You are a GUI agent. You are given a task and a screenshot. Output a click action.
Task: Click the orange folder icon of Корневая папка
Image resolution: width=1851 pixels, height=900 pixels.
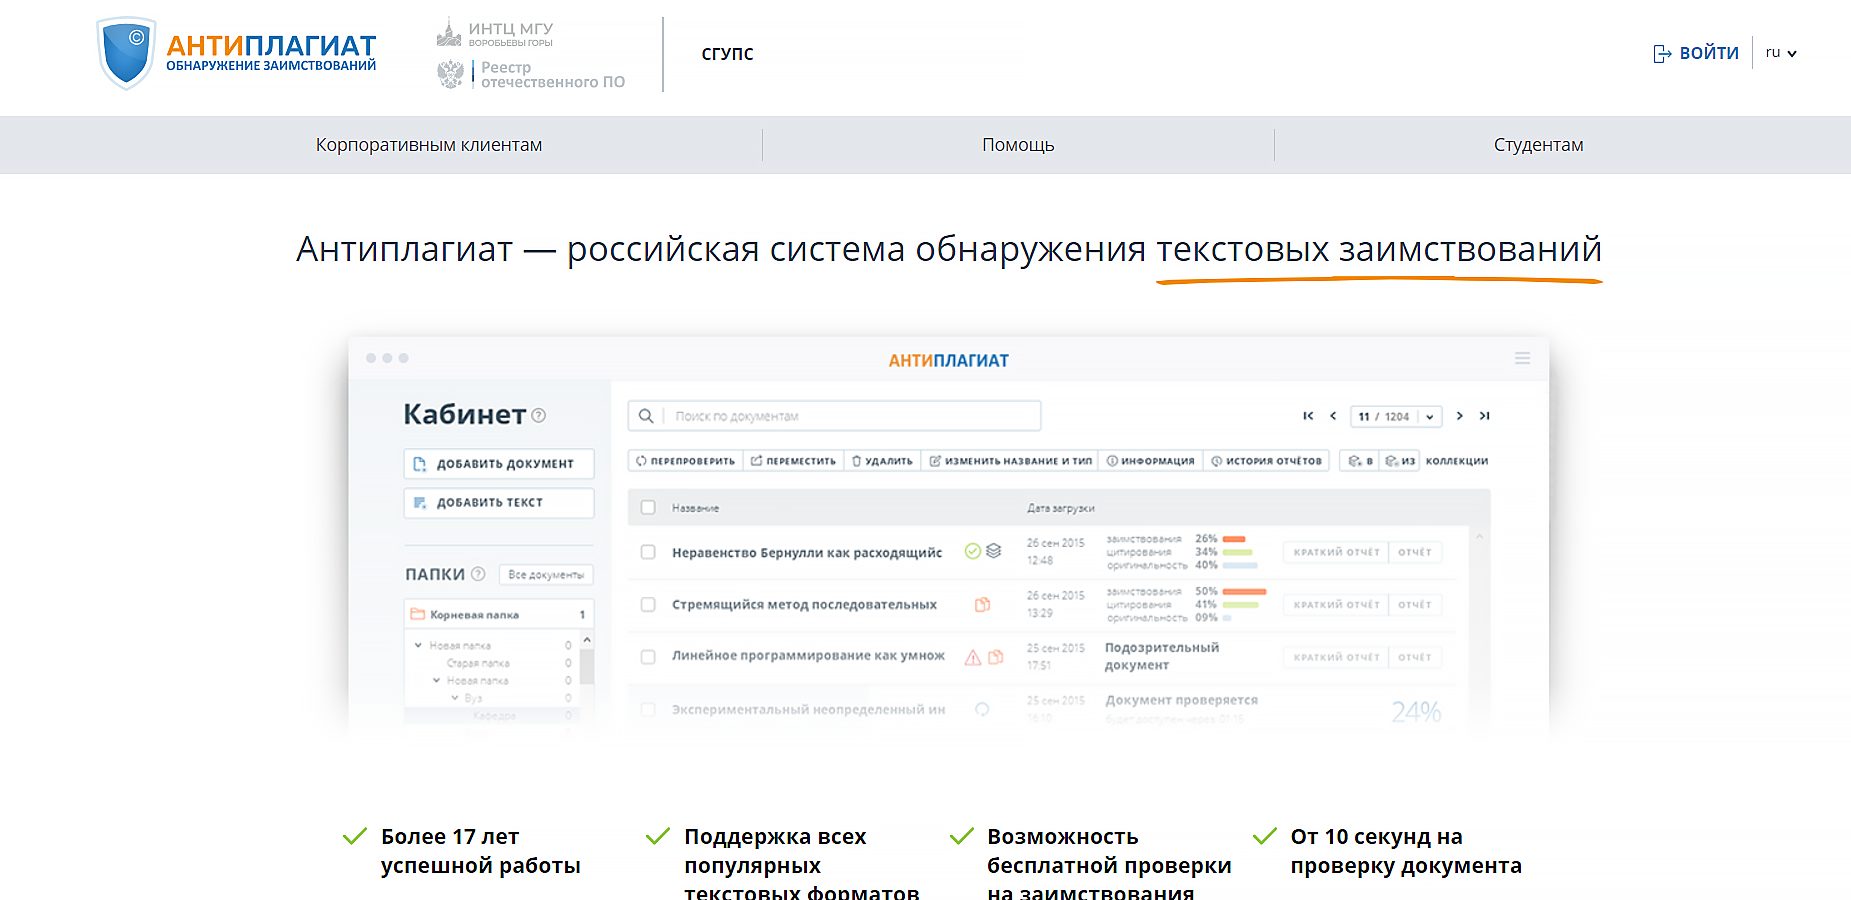coord(418,614)
